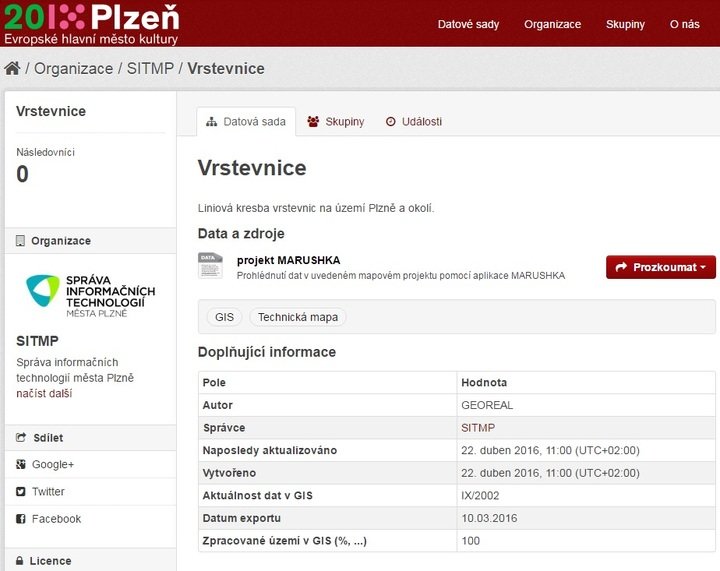This screenshot has width=720, height=571.
Task: Open the O nás page
Action: click(x=684, y=24)
